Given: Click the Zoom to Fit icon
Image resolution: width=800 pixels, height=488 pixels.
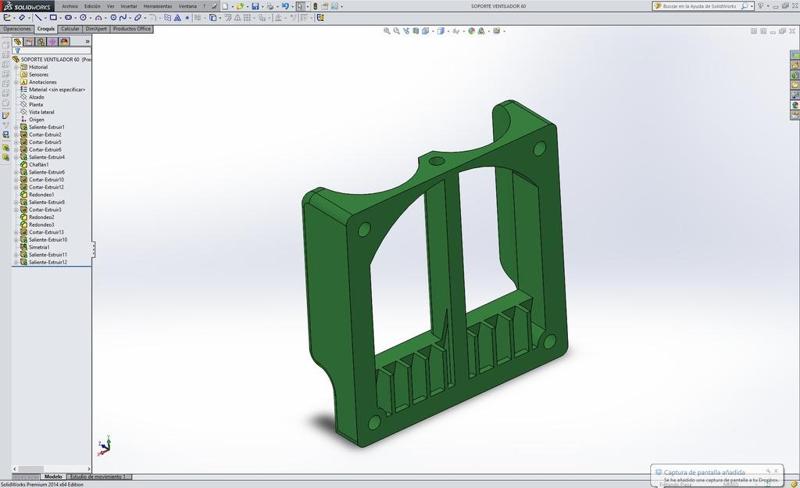Looking at the screenshot, I should click(x=387, y=31).
